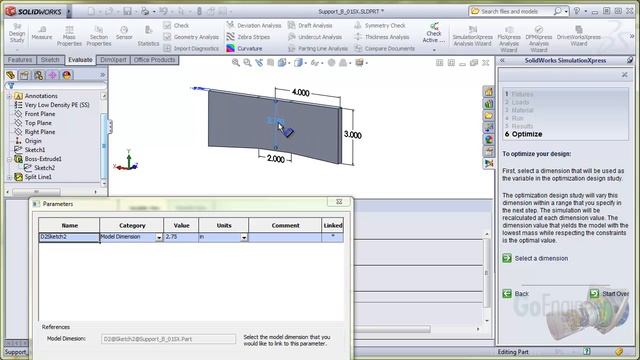Open Undercut Analysis
Image resolution: width=640 pixels, height=360 pixels.
point(315,37)
